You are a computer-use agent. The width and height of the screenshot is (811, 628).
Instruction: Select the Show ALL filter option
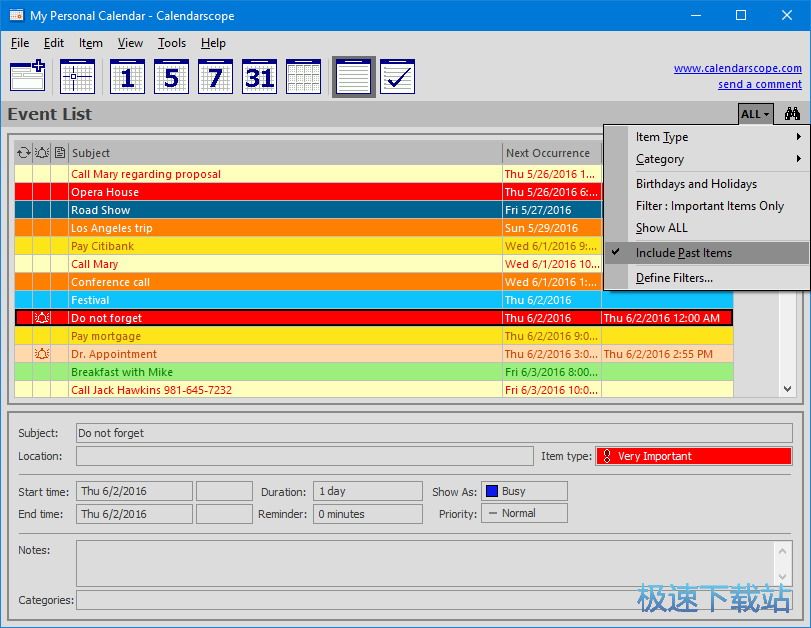tap(661, 228)
